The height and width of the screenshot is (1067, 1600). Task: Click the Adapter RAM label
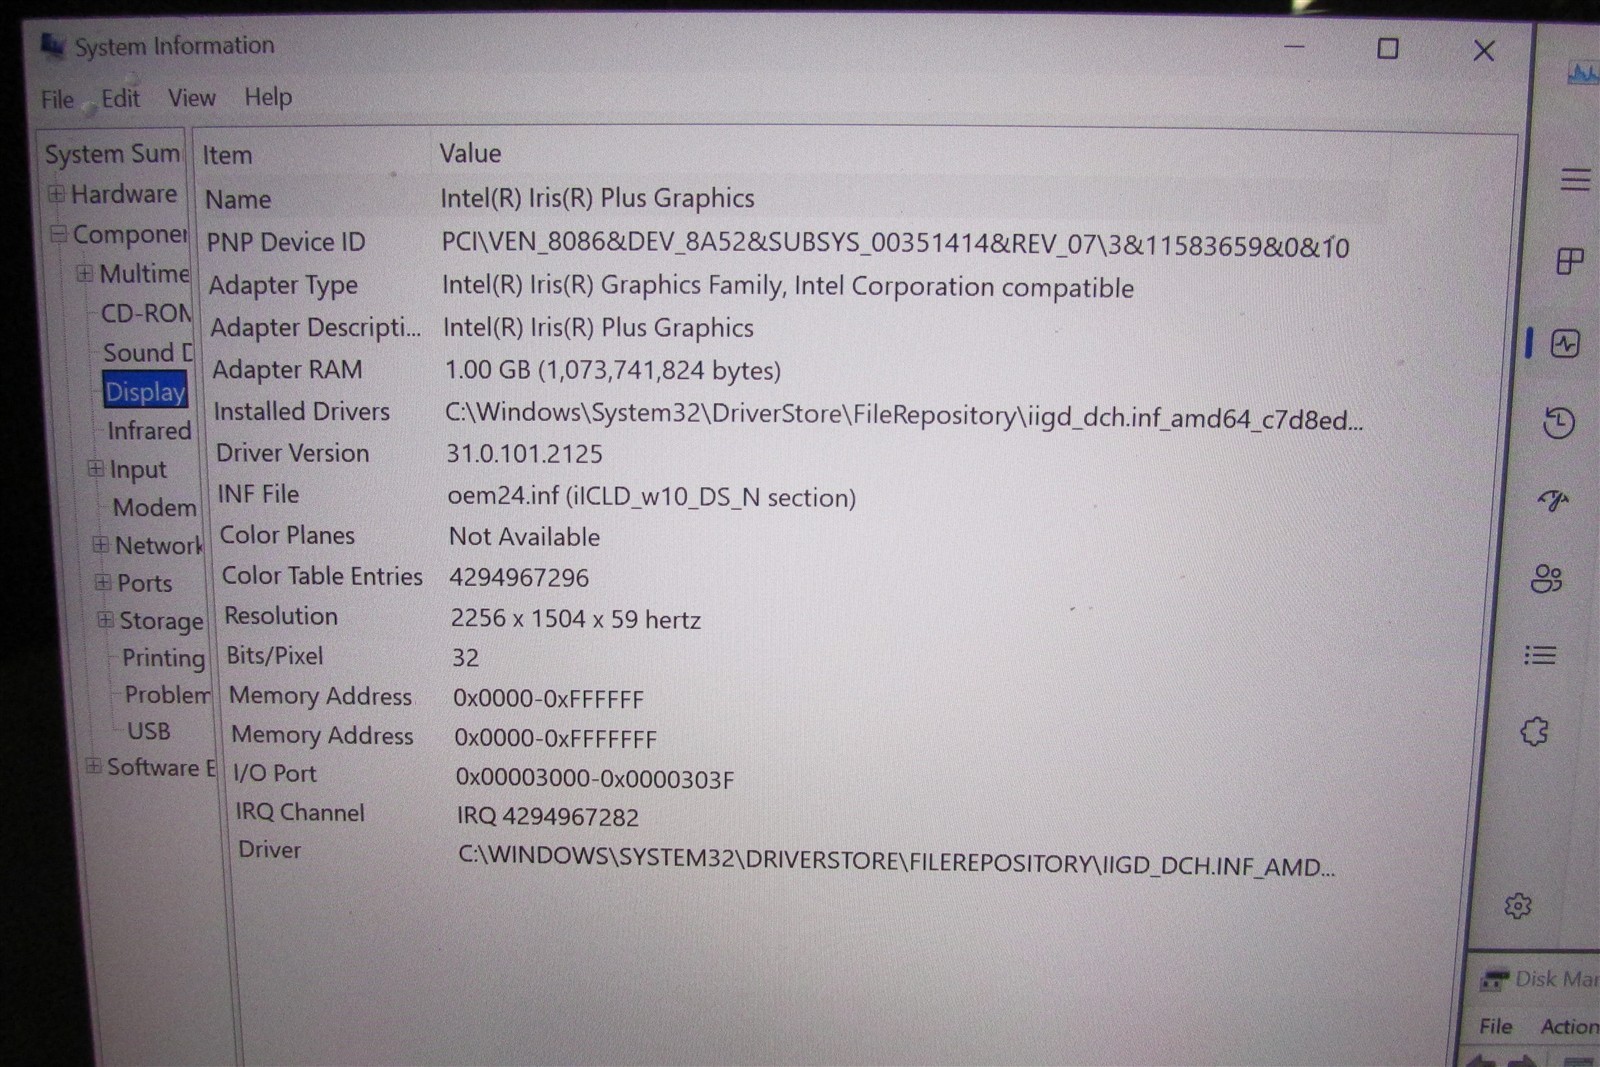287,369
